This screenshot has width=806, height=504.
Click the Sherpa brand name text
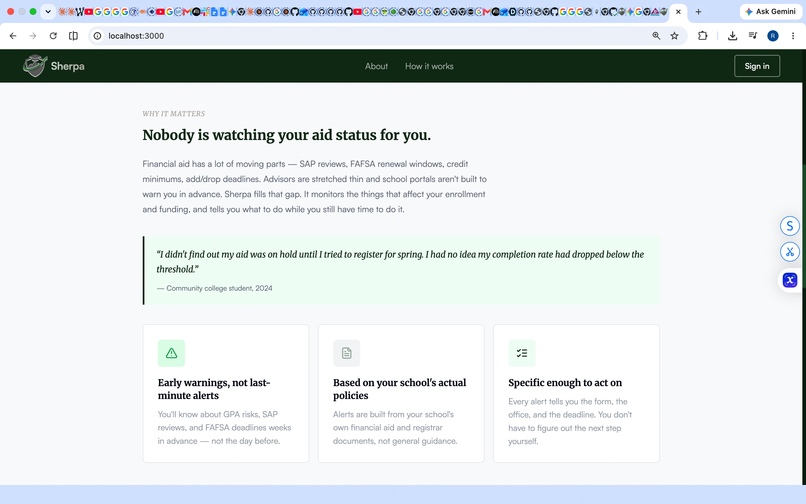(x=67, y=66)
